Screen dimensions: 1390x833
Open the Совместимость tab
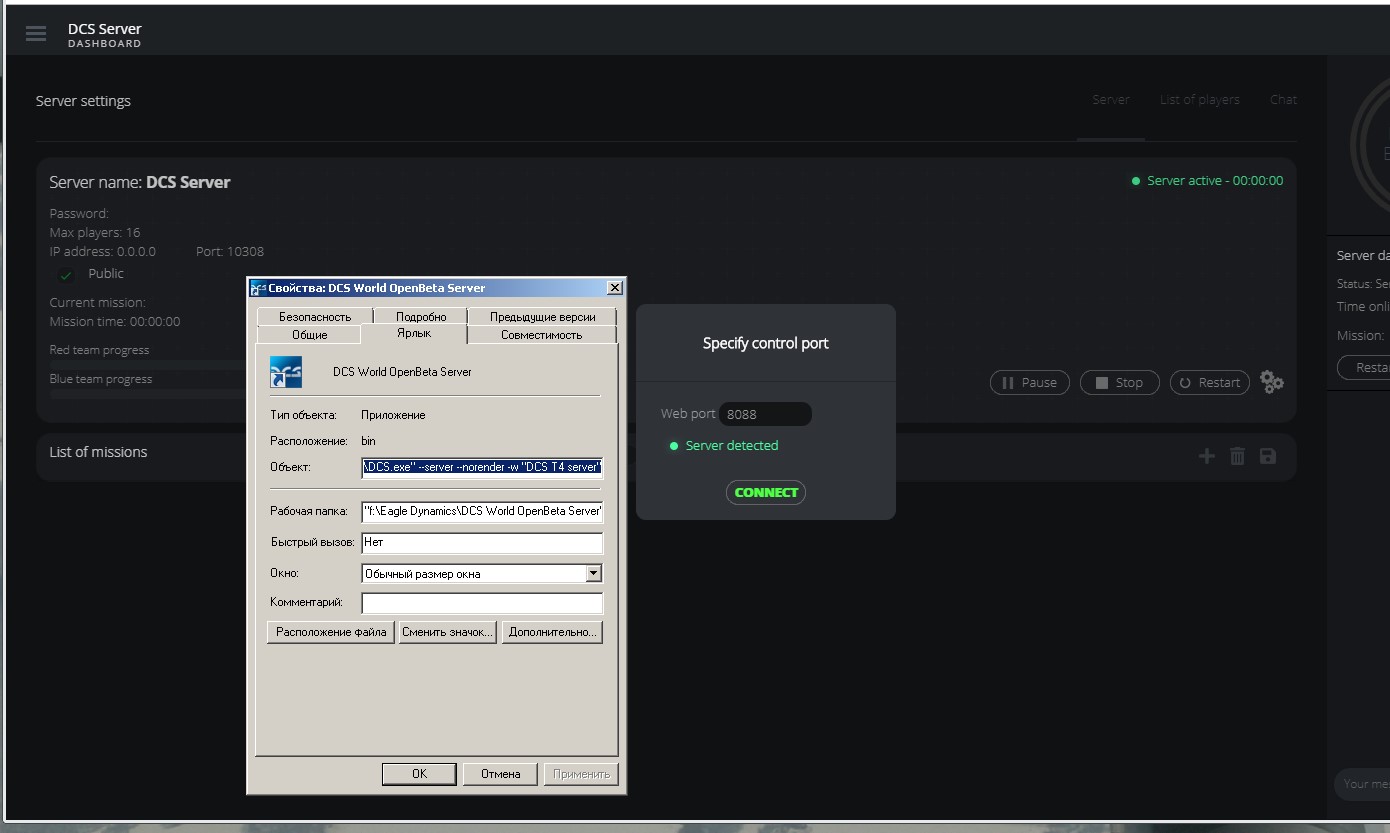tap(541, 335)
